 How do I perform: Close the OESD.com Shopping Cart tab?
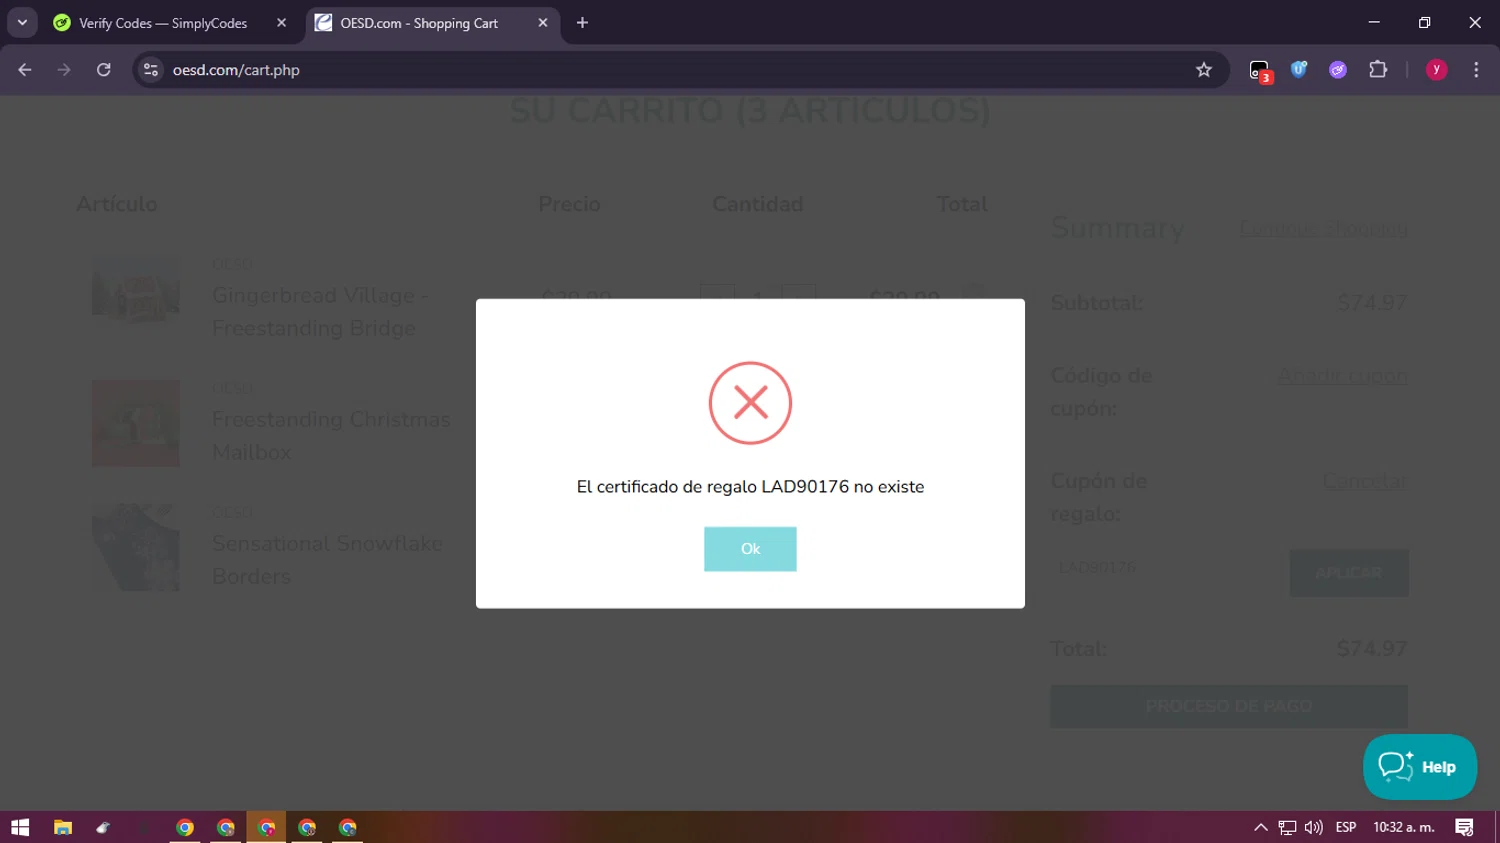point(543,23)
